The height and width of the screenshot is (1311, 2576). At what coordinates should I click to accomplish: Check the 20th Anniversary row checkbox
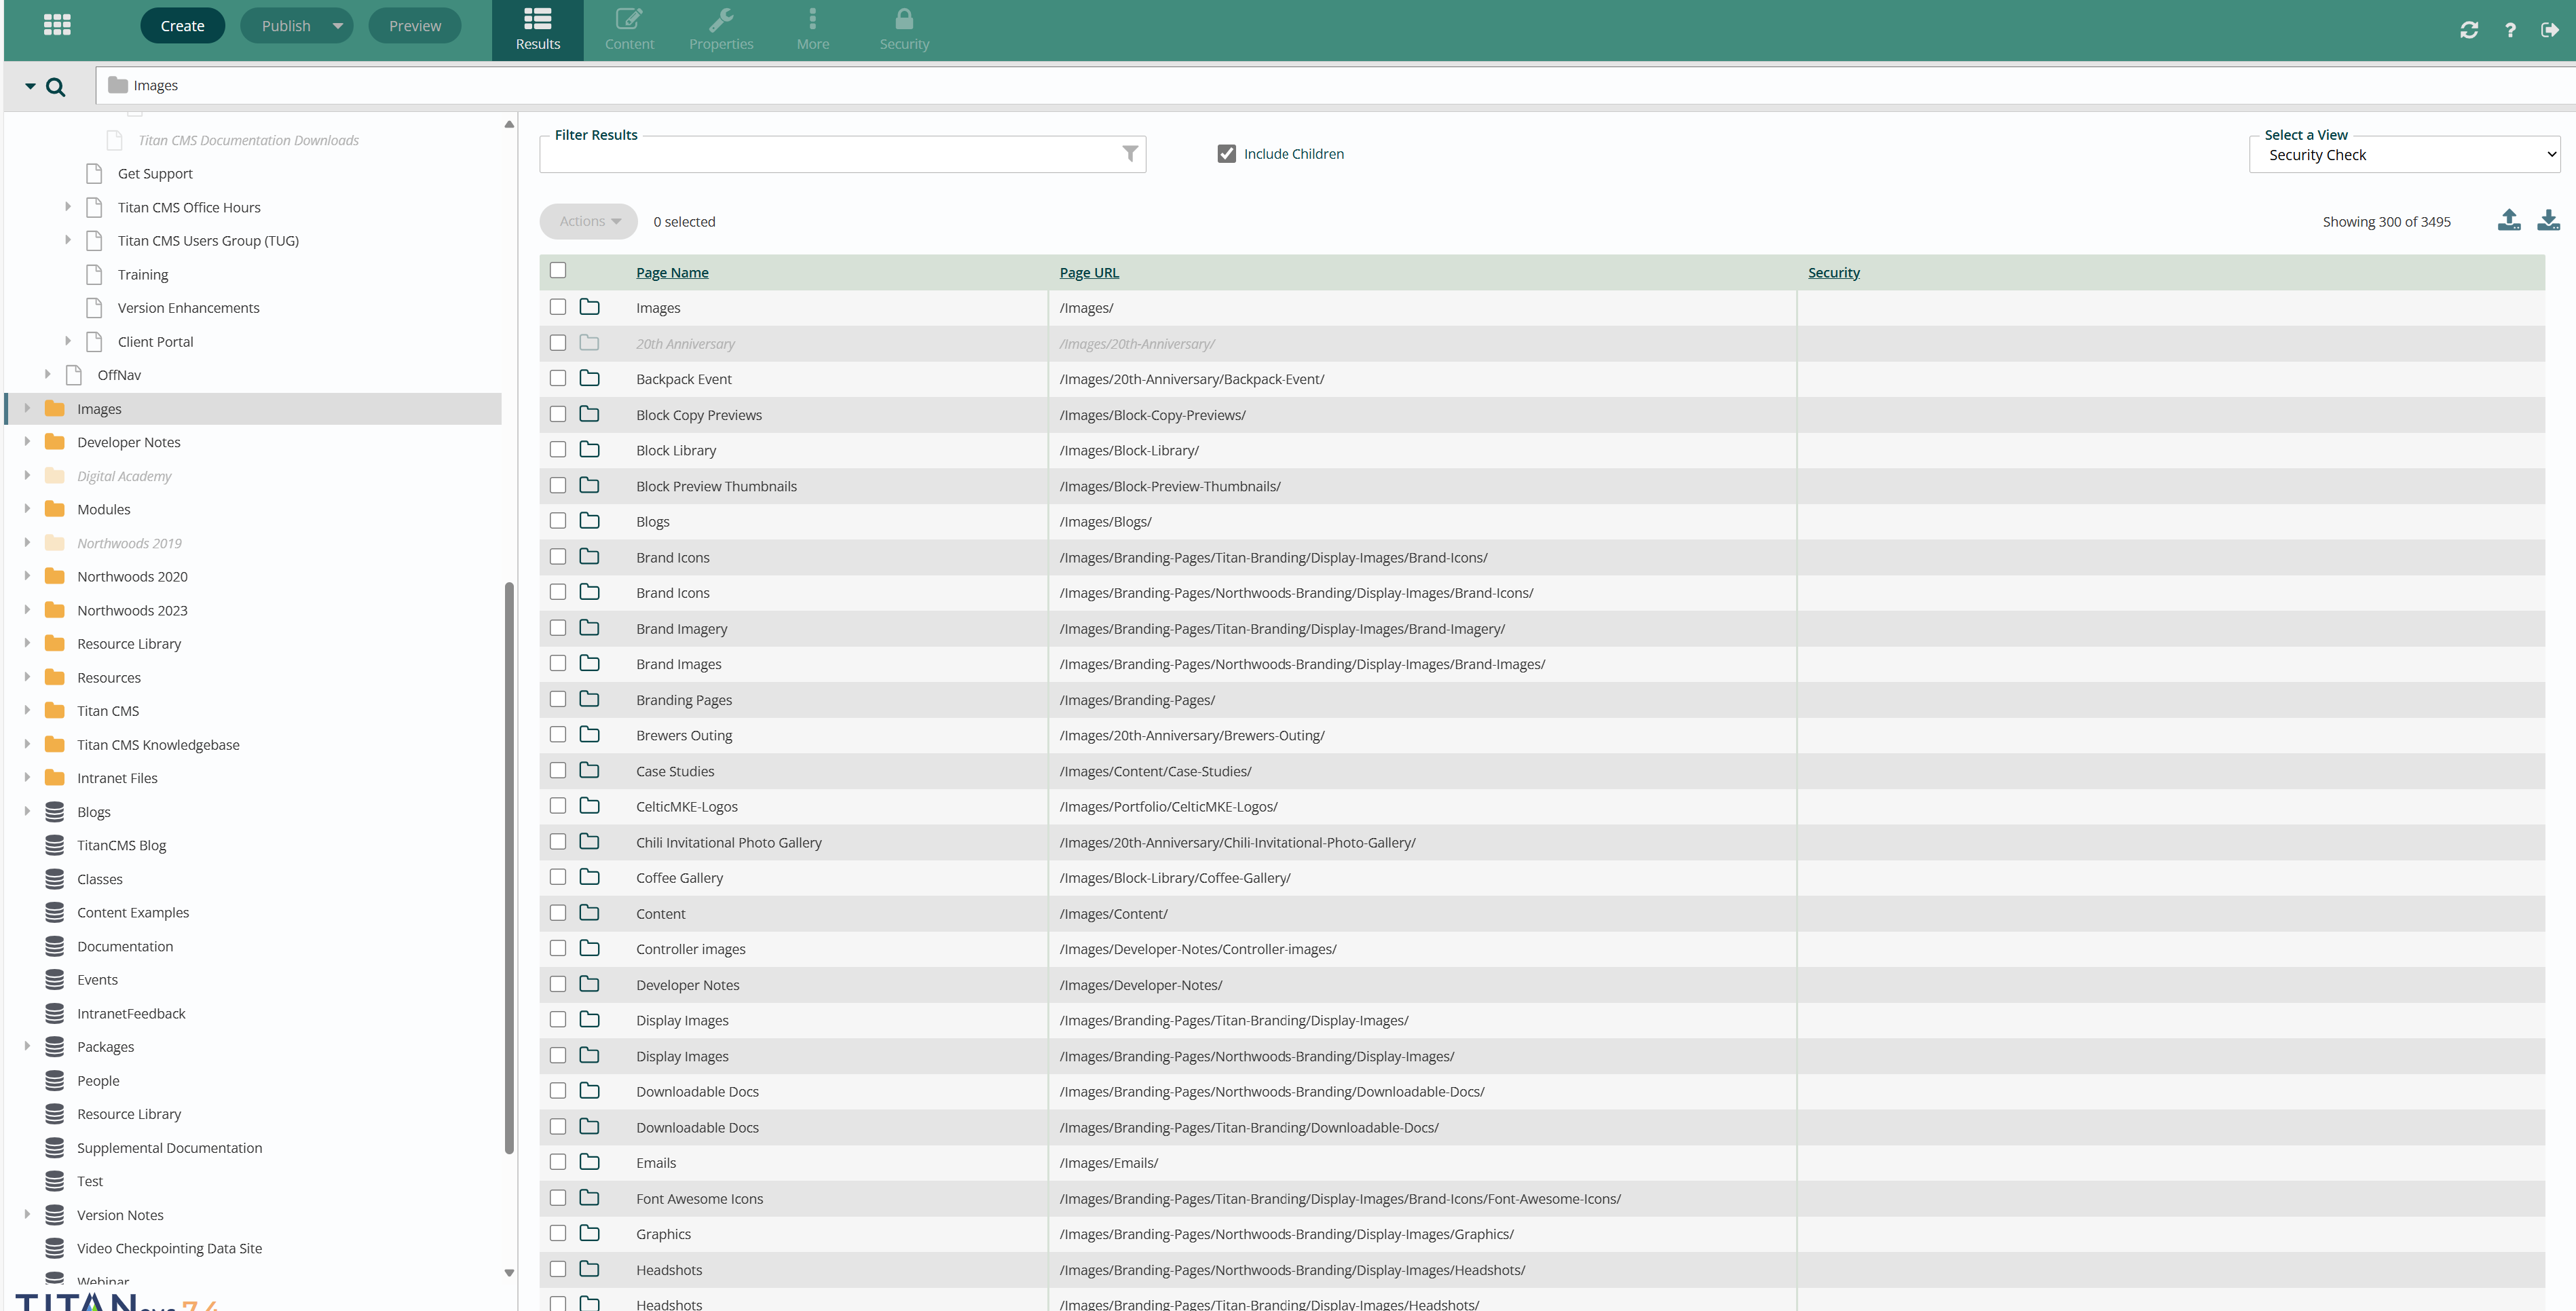[x=558, y=343]
